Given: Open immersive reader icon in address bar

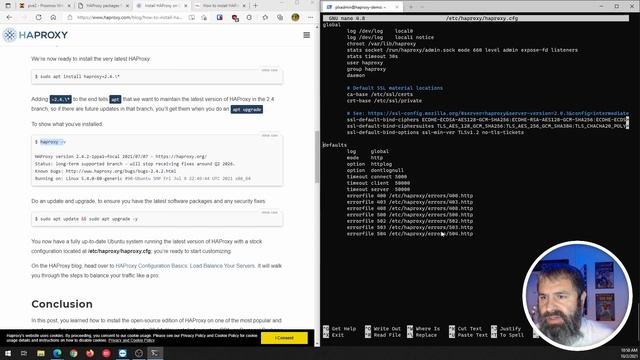Looking at the screenshot, I should pos(191,18).
